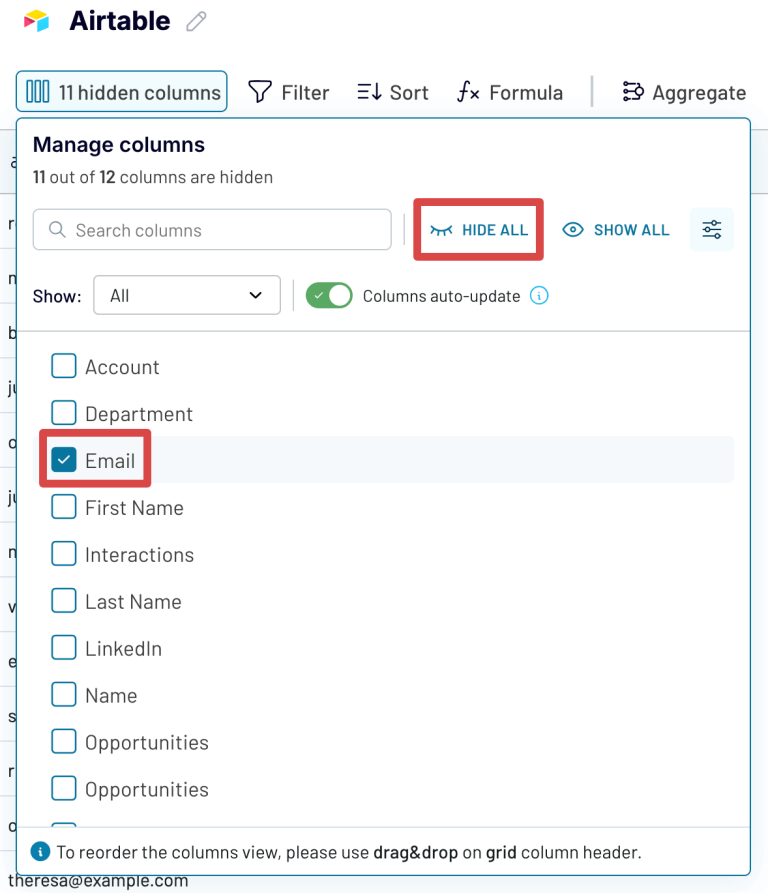Uncheck the Email column checkbox
Screen dimensions: 768x893
63,460
